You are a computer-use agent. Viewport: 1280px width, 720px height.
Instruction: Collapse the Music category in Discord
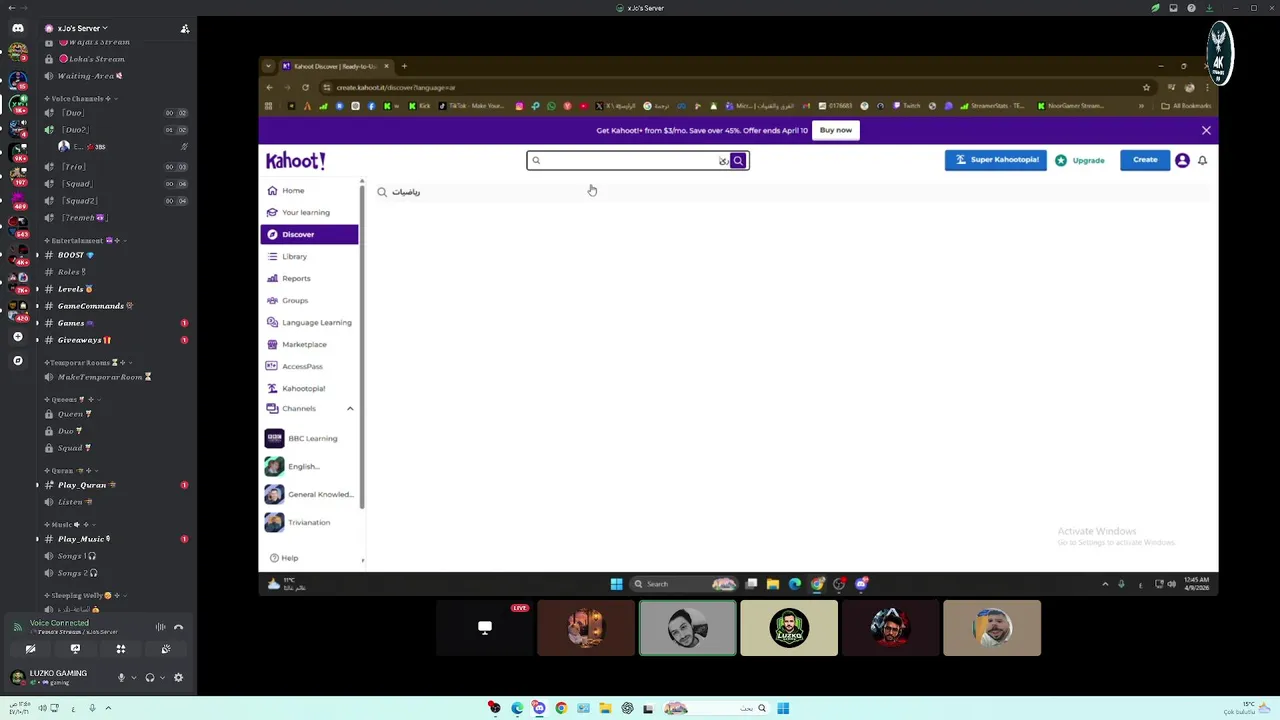point(68,524)
